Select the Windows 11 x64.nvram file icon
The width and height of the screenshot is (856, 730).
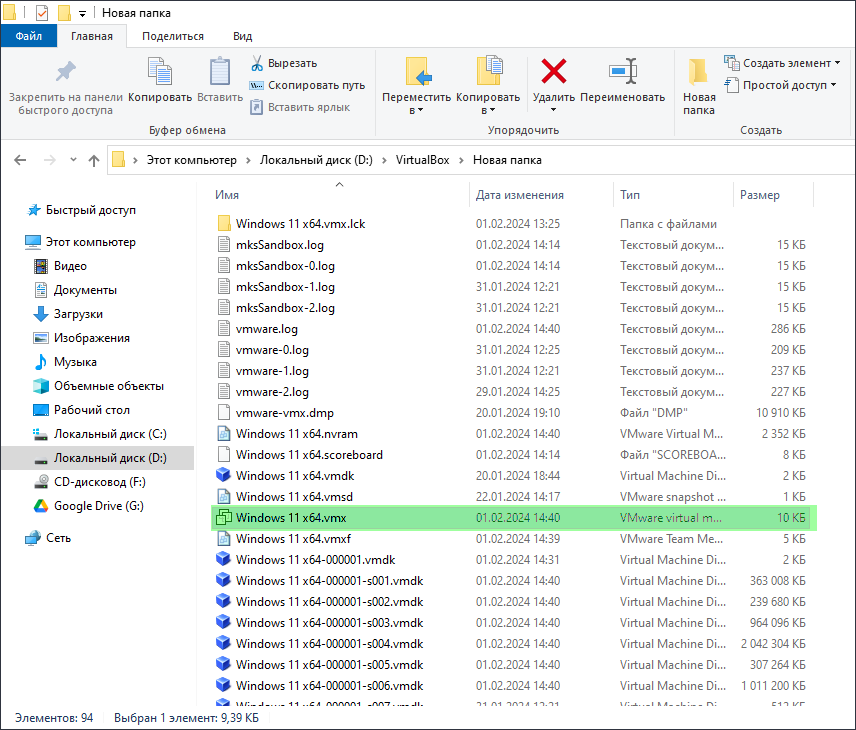point(224,434)
